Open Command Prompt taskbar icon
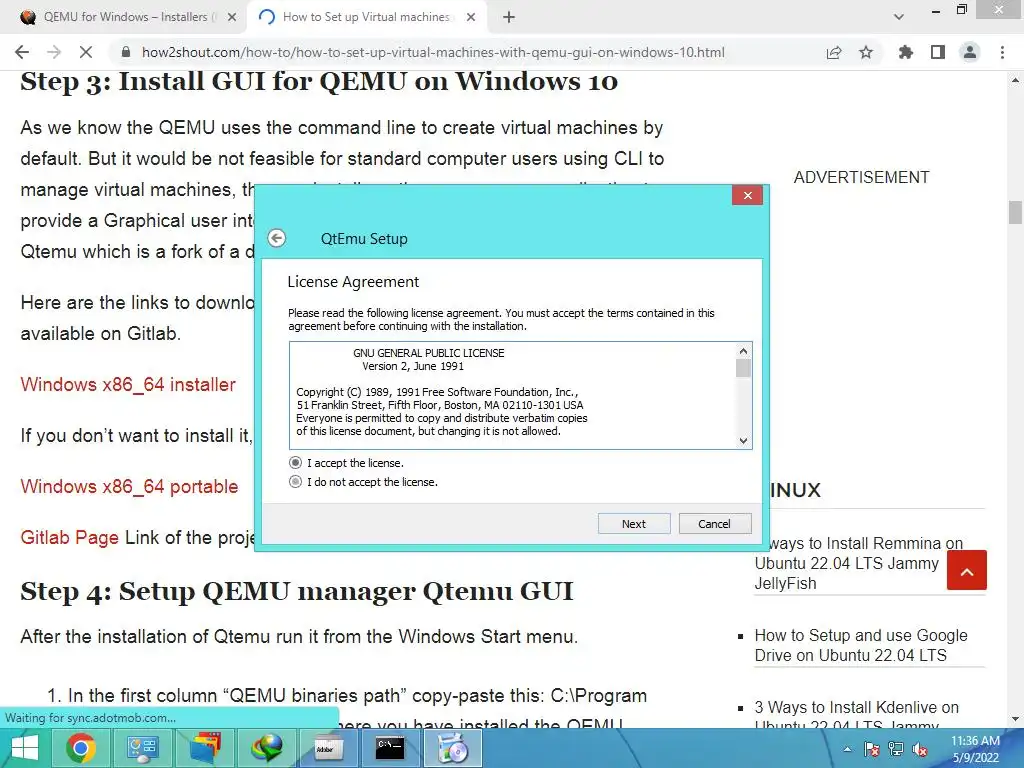The width and height of the screenshot is (1024, 768). 391,748
